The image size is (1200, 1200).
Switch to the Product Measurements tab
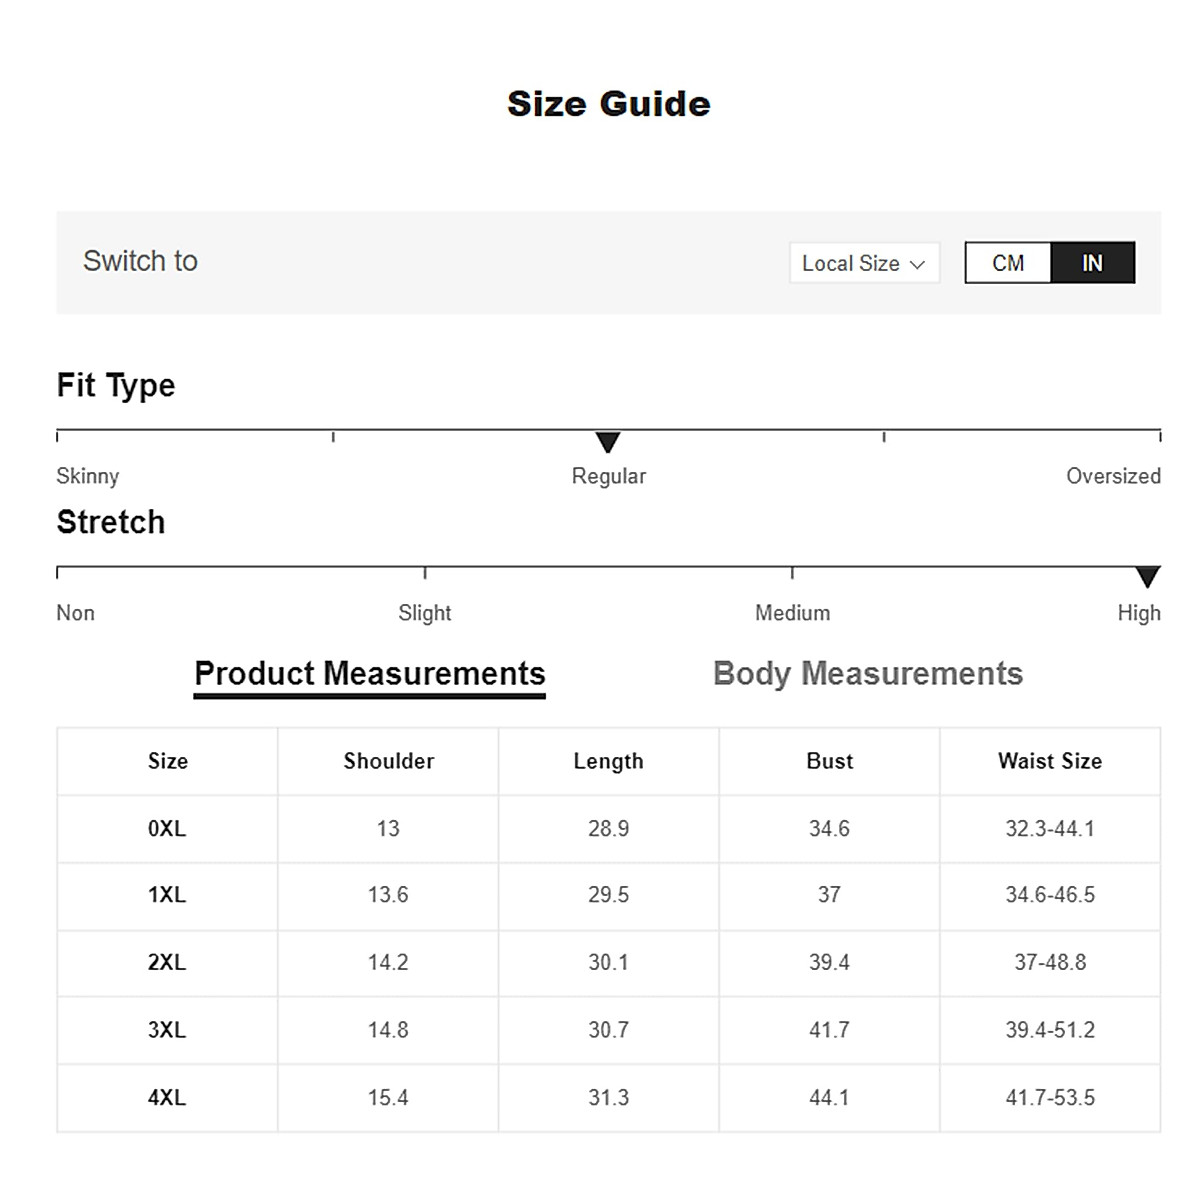coord(370,674)
